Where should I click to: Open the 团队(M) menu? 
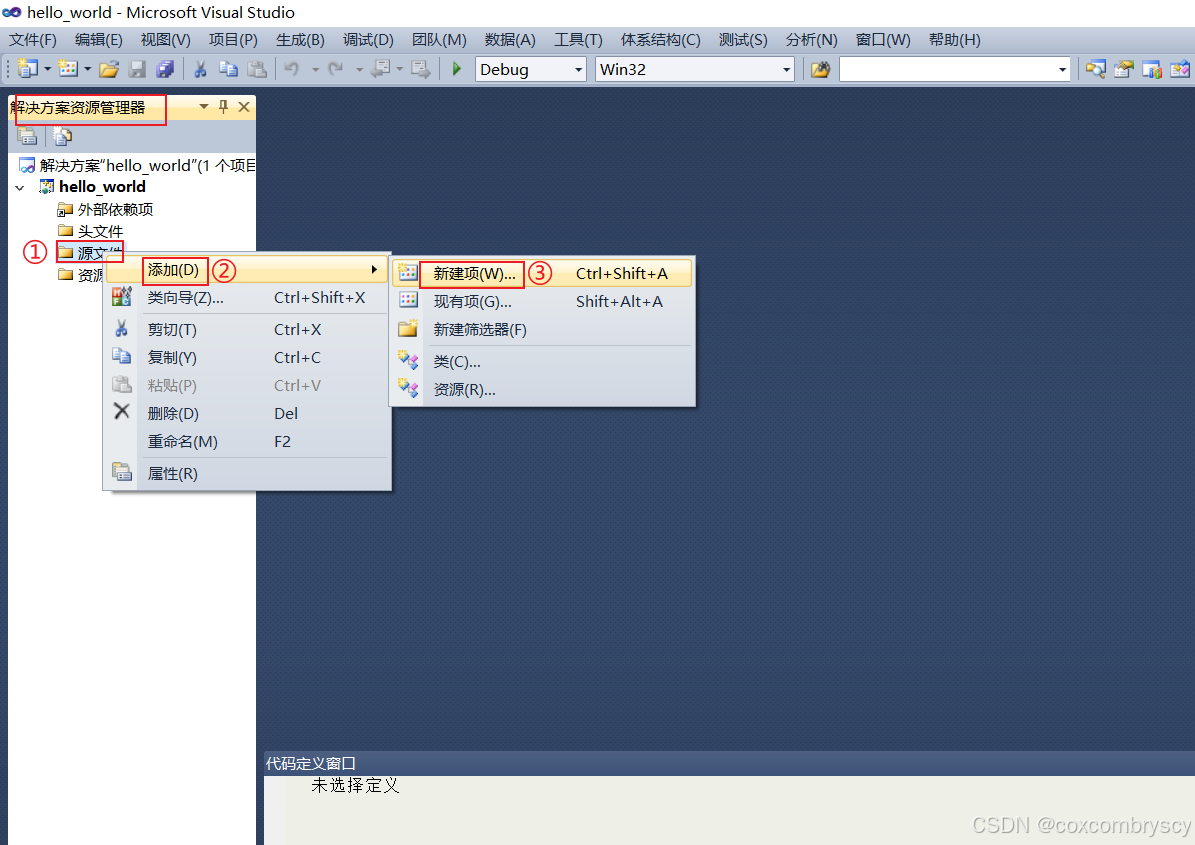[439, 40]
